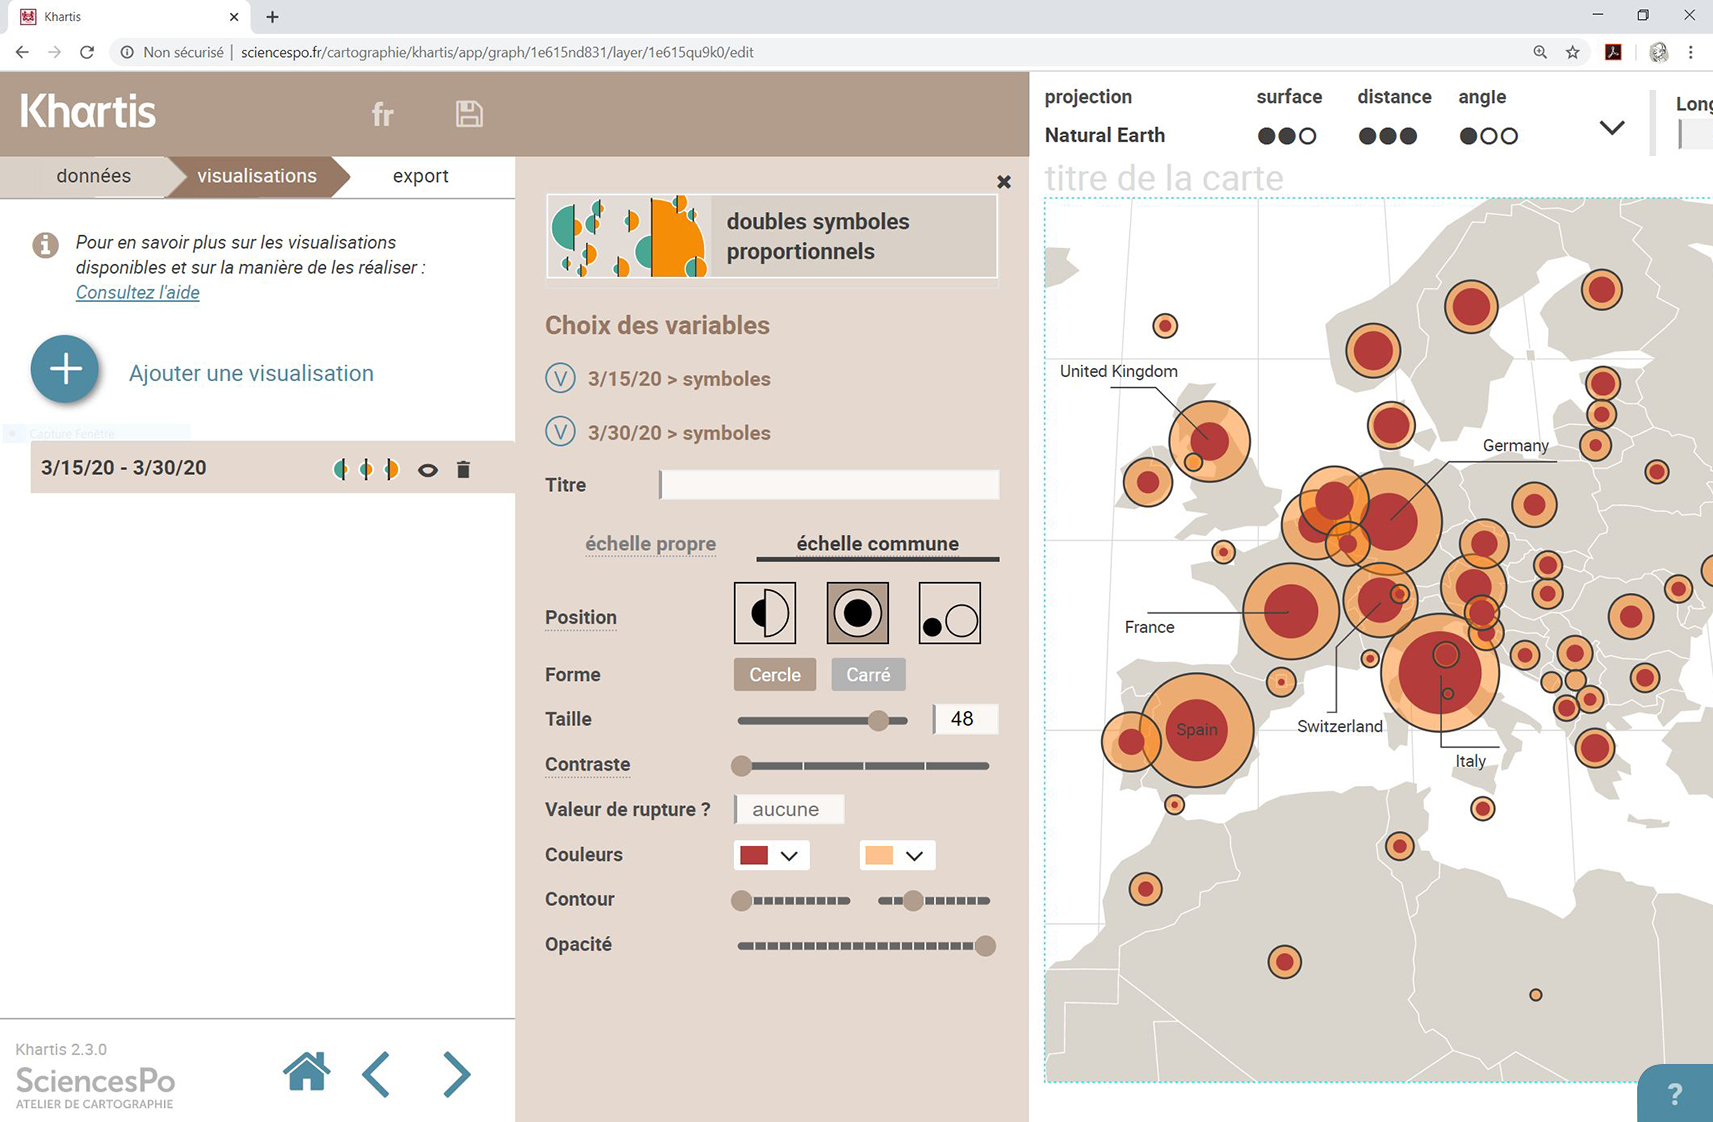The image size is (1713, 1122).
Task: Click the Natural Earth projection name
Action: (1104, 135)
